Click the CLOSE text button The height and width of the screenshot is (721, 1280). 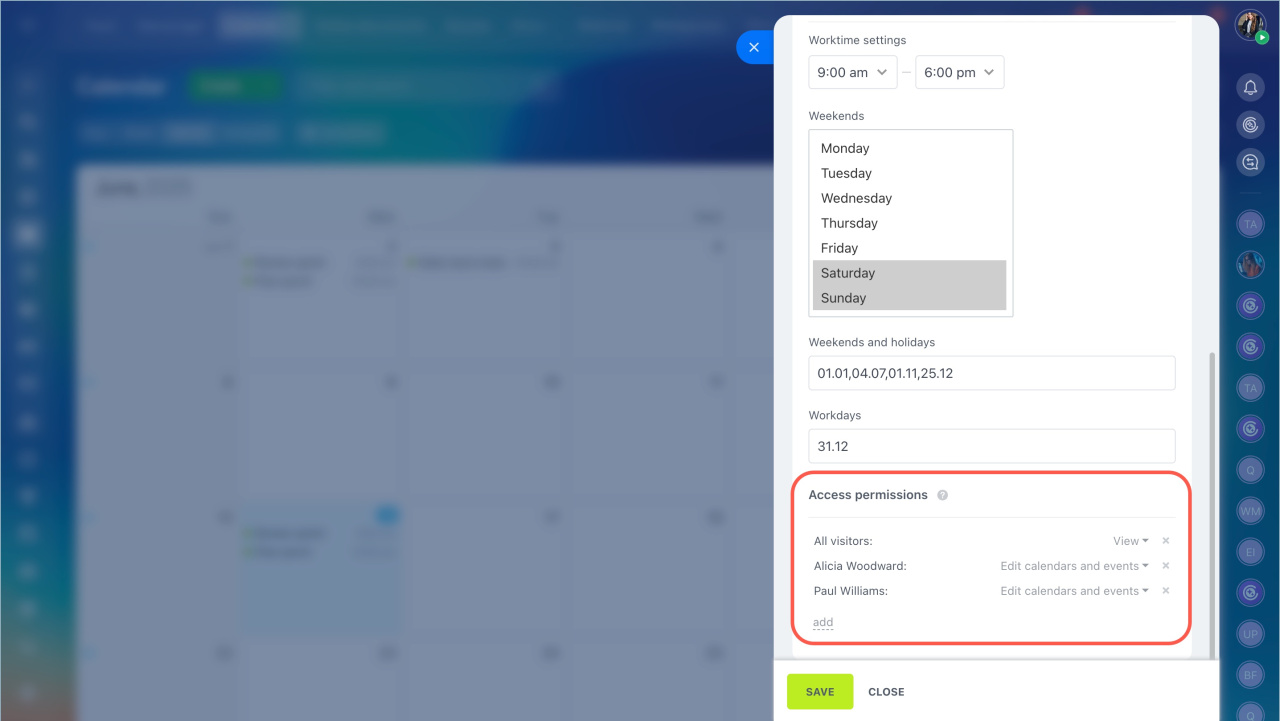coord(886,692)
